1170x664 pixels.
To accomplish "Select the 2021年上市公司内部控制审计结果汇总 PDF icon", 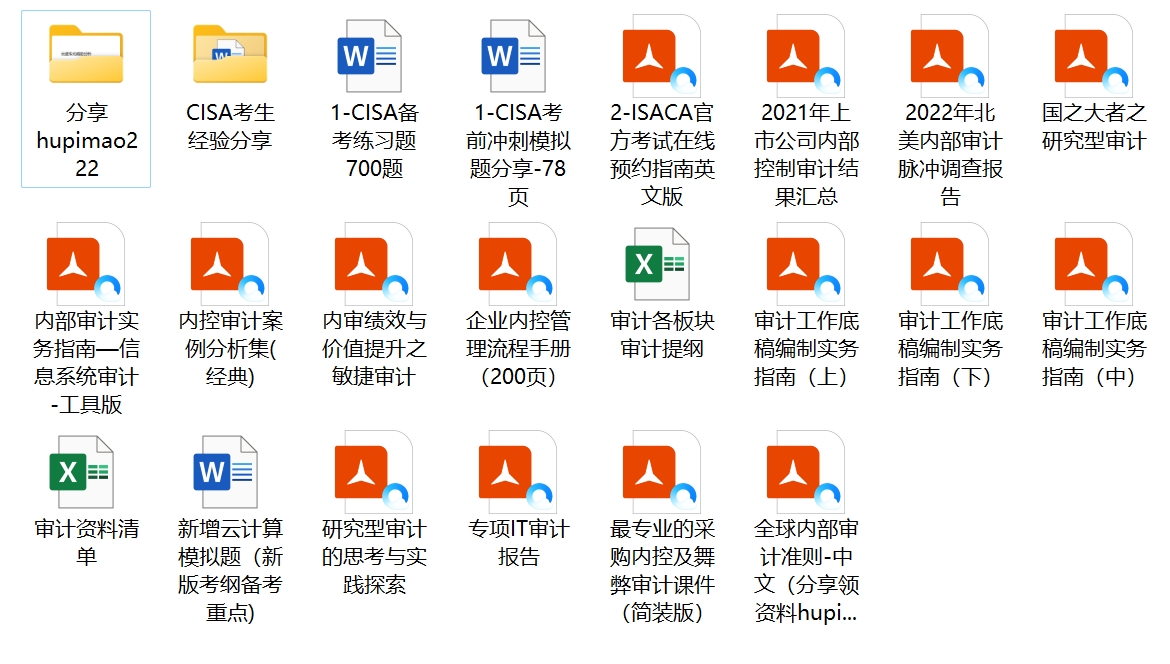I will click(x=805, y=54).
